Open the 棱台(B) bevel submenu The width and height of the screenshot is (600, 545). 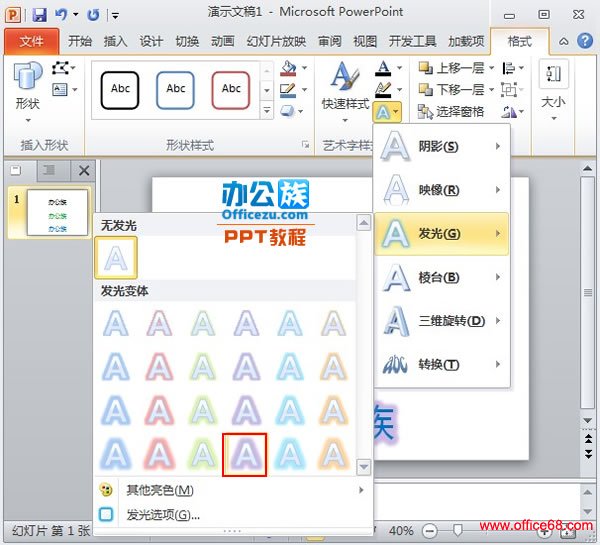tap(442, 277)
